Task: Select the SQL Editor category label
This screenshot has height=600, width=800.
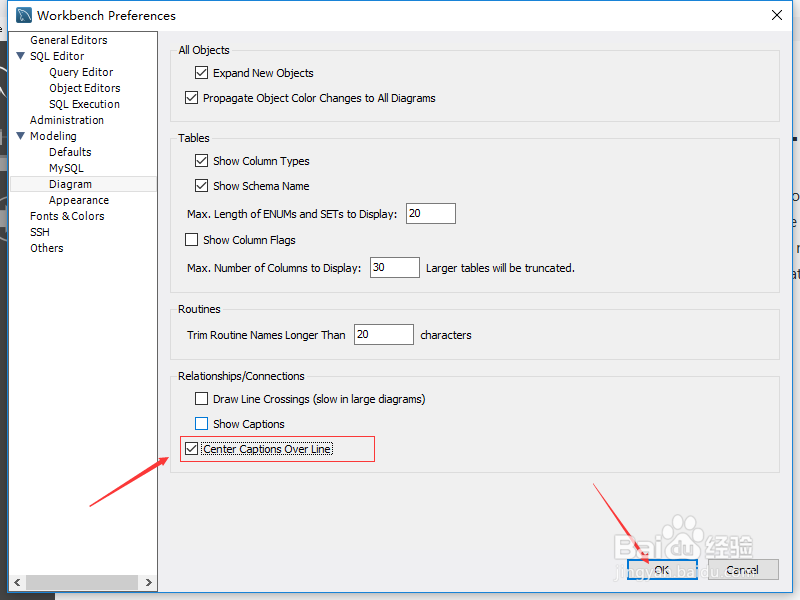Action: [57, 56]
